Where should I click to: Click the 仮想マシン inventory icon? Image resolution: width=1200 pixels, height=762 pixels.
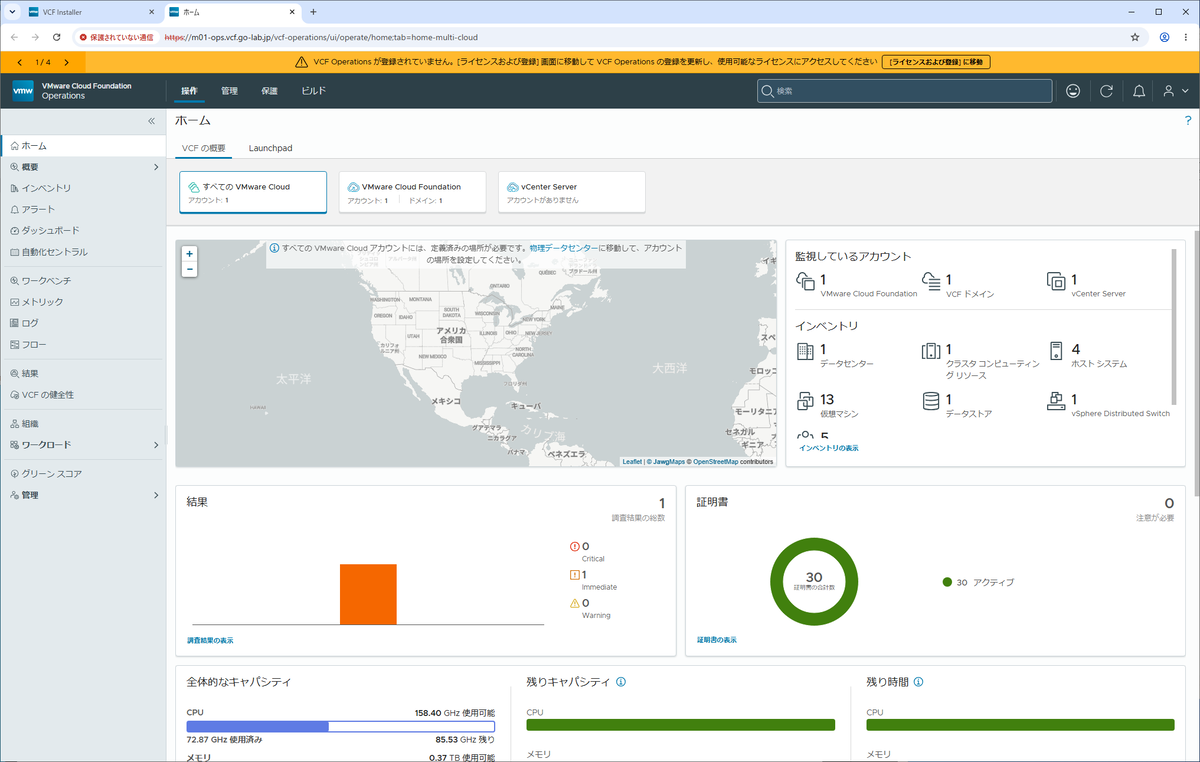[805, 401]
